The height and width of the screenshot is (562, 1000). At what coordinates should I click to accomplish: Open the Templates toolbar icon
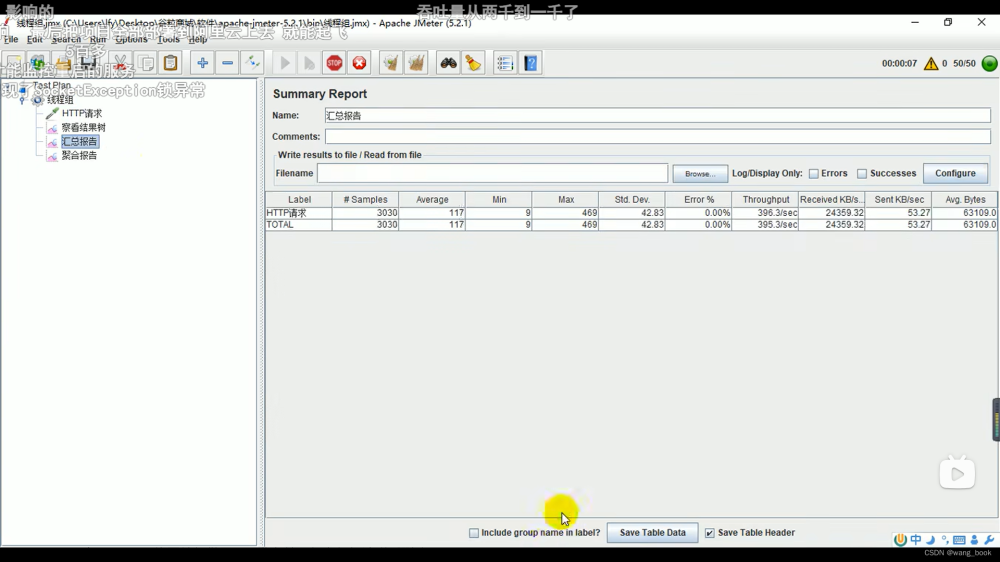pyautogui.click(x=38, y=63)
